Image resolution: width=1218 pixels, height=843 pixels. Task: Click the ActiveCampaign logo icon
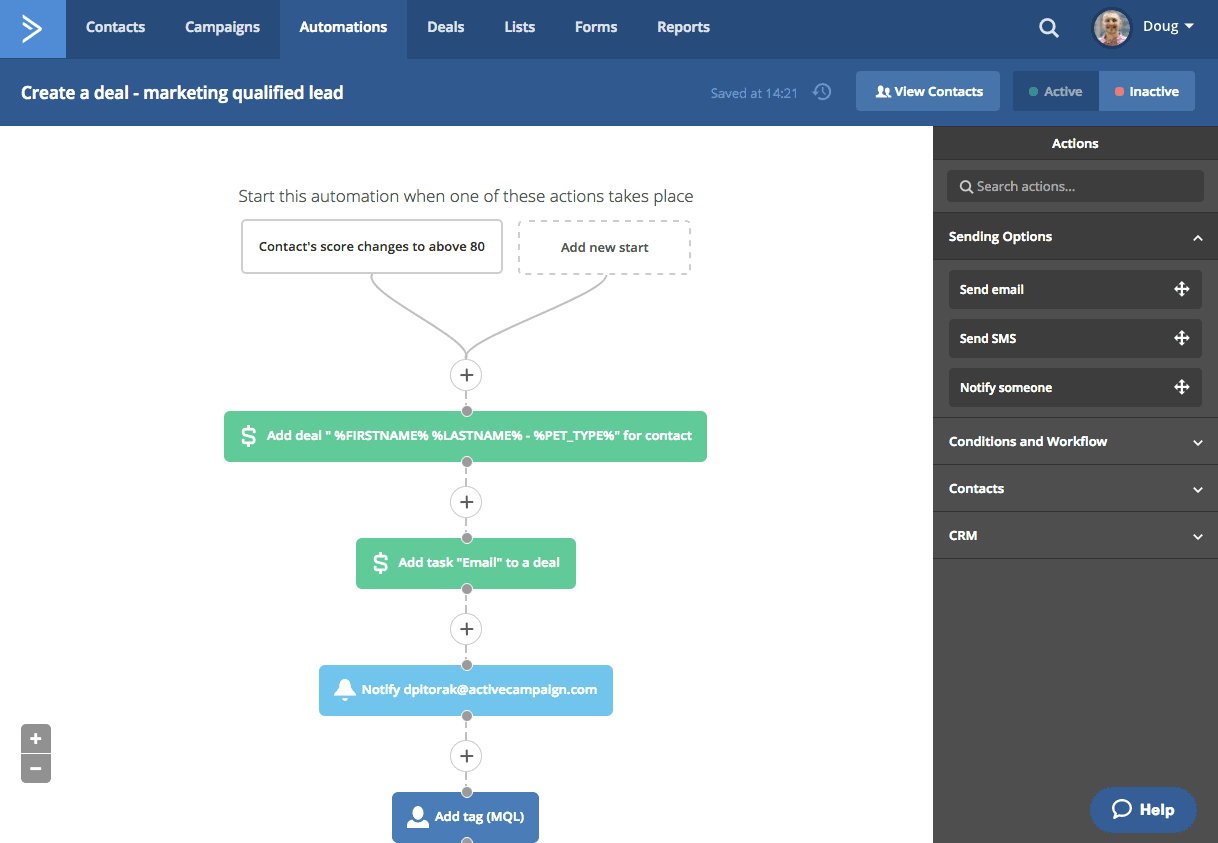(x=32, y=28)
